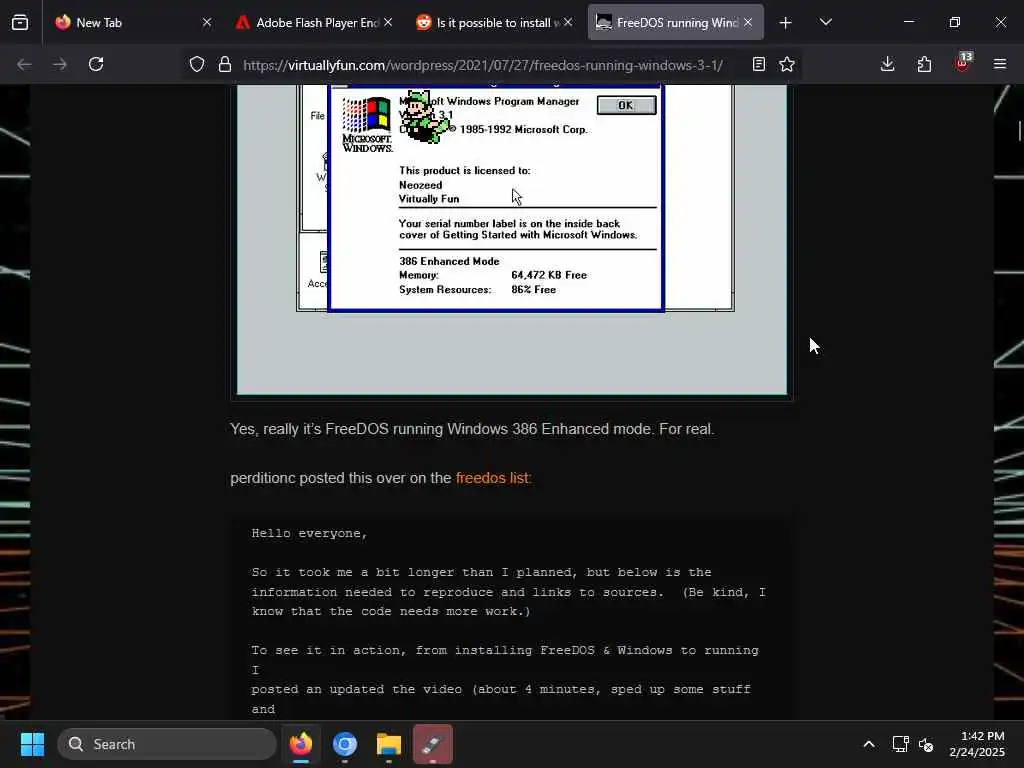Follow the 'freedos list' link
Viewport: 1024px width, 768px height.
pos(492,478)
